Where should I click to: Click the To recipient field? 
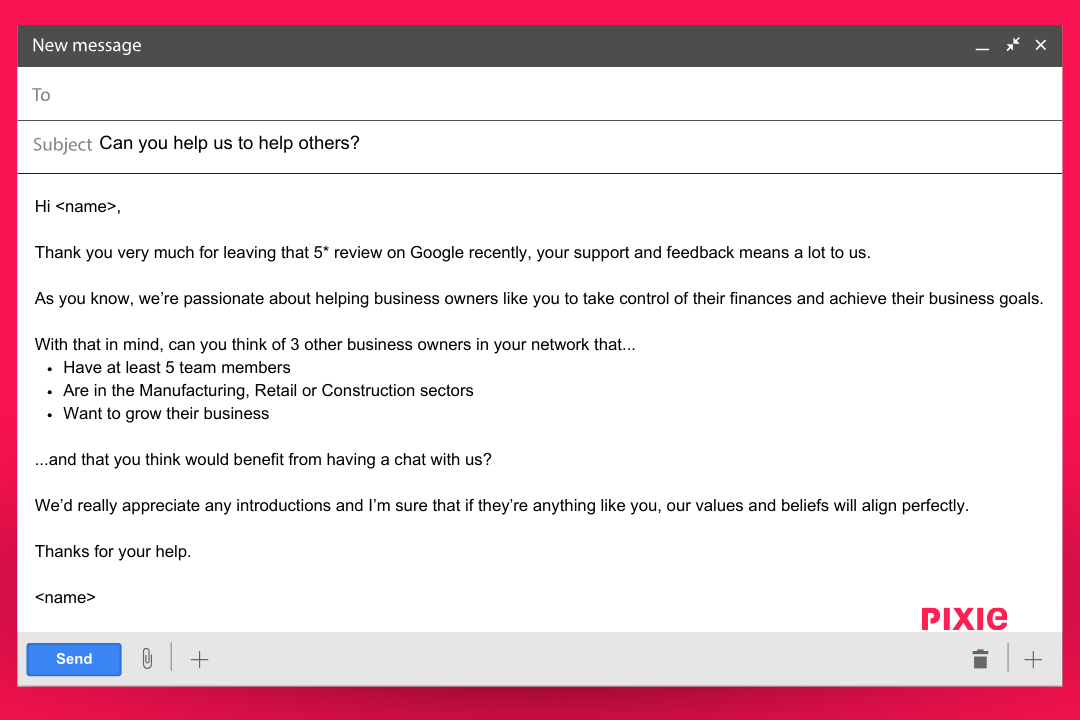[x=540, y=95]
